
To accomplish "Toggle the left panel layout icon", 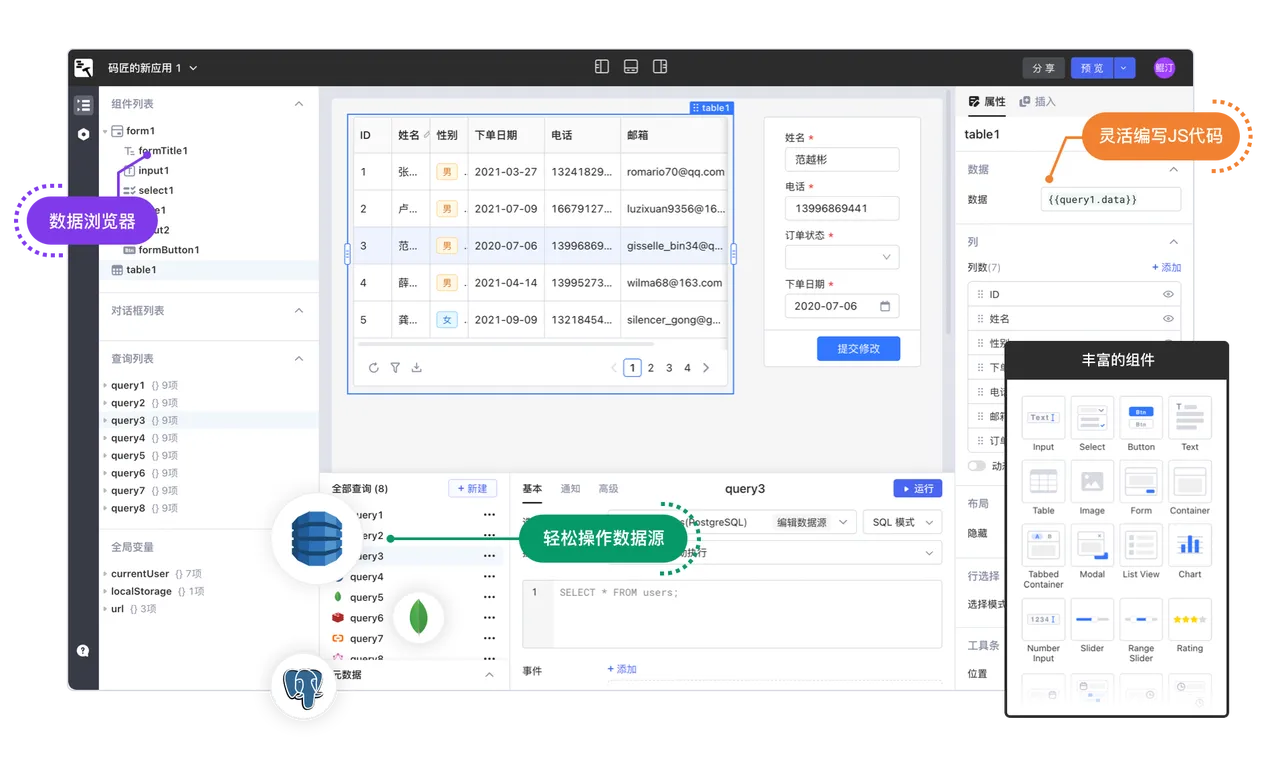I will pos(602,67).
